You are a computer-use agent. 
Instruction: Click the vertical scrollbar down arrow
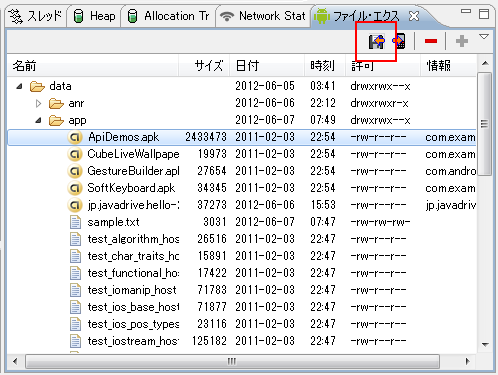click(485, 344)
